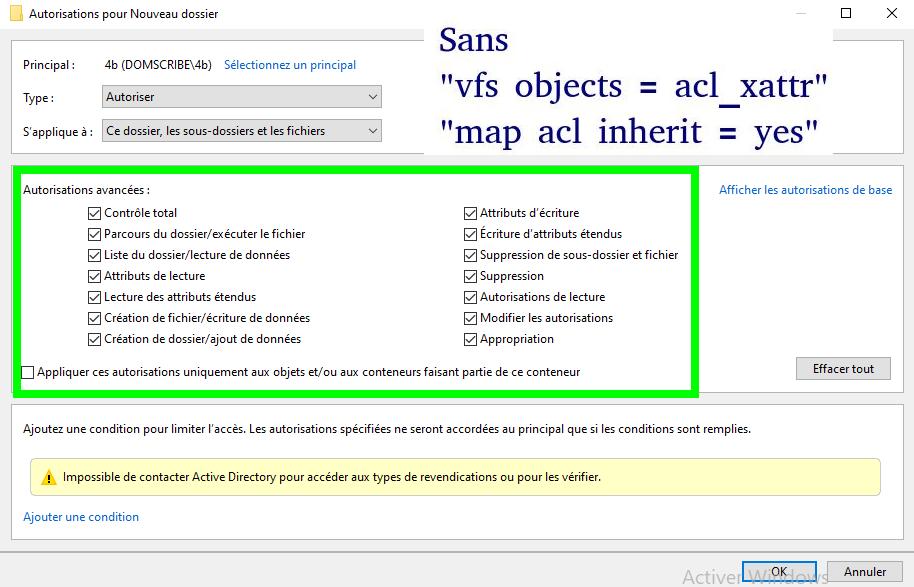Expand the S'applique à dropdown
914x587 pixels.
(x=242, y=131)
